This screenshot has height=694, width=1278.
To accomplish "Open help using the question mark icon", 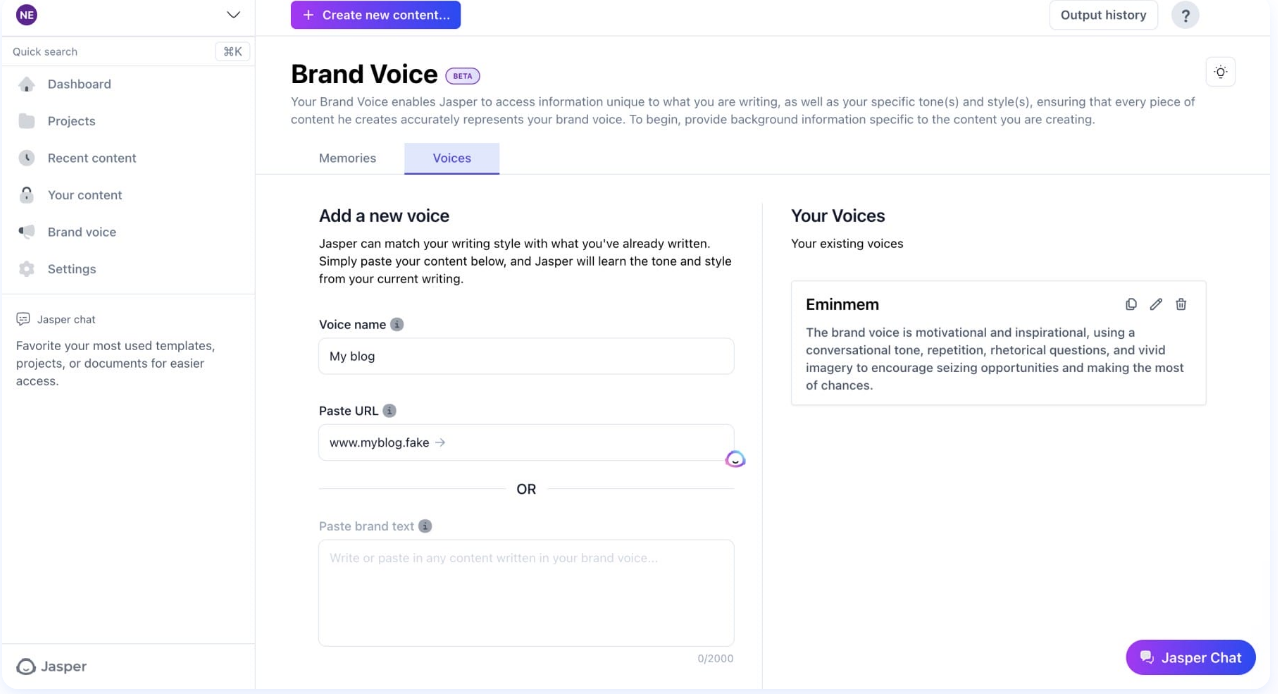I will point(1185,15).
